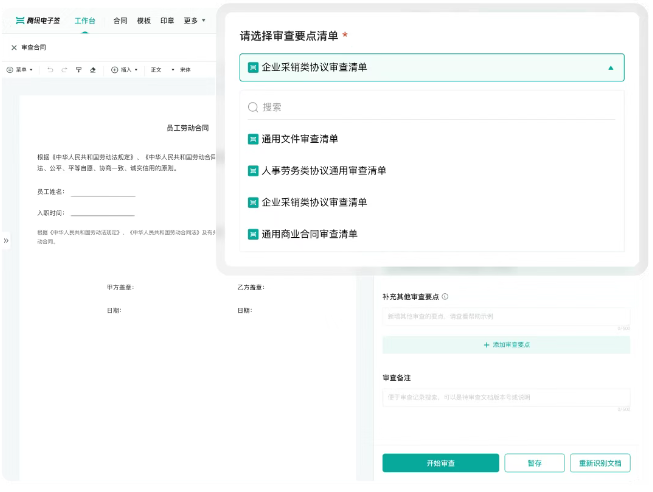The image size is (653, 492).
Task: Click the collapse arrow of the checklist selector
Action: pos(611,68)
